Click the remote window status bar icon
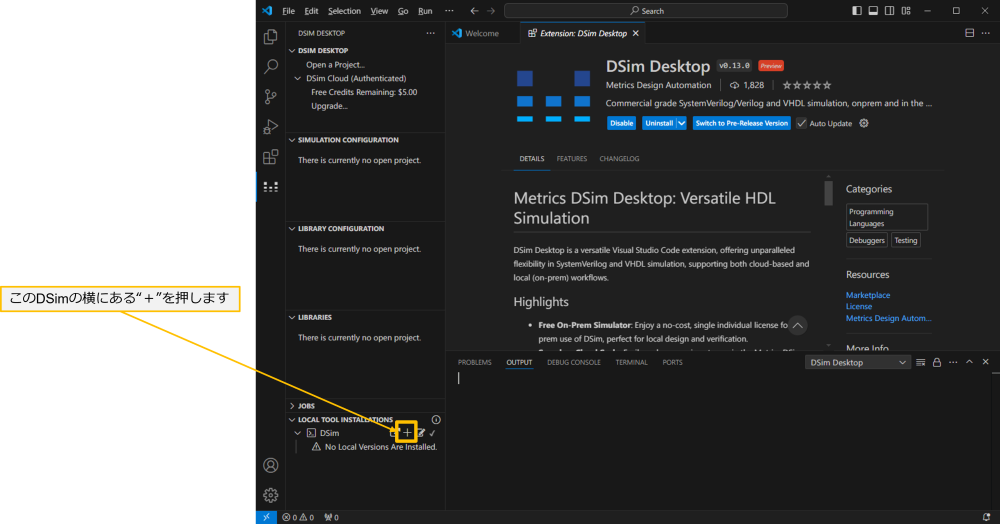The width and height of the screenshot is (1000, 524). tap(266, 517)
